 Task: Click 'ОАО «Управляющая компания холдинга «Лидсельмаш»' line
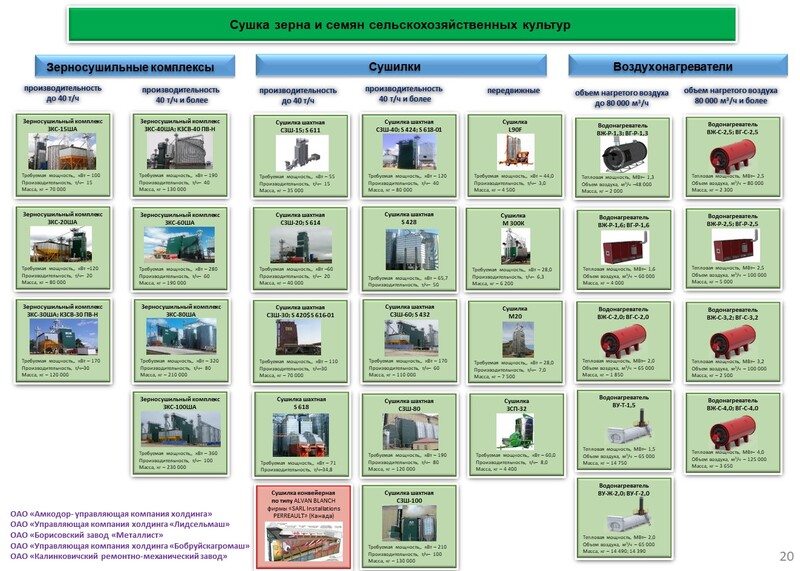(x=120, y=524)
